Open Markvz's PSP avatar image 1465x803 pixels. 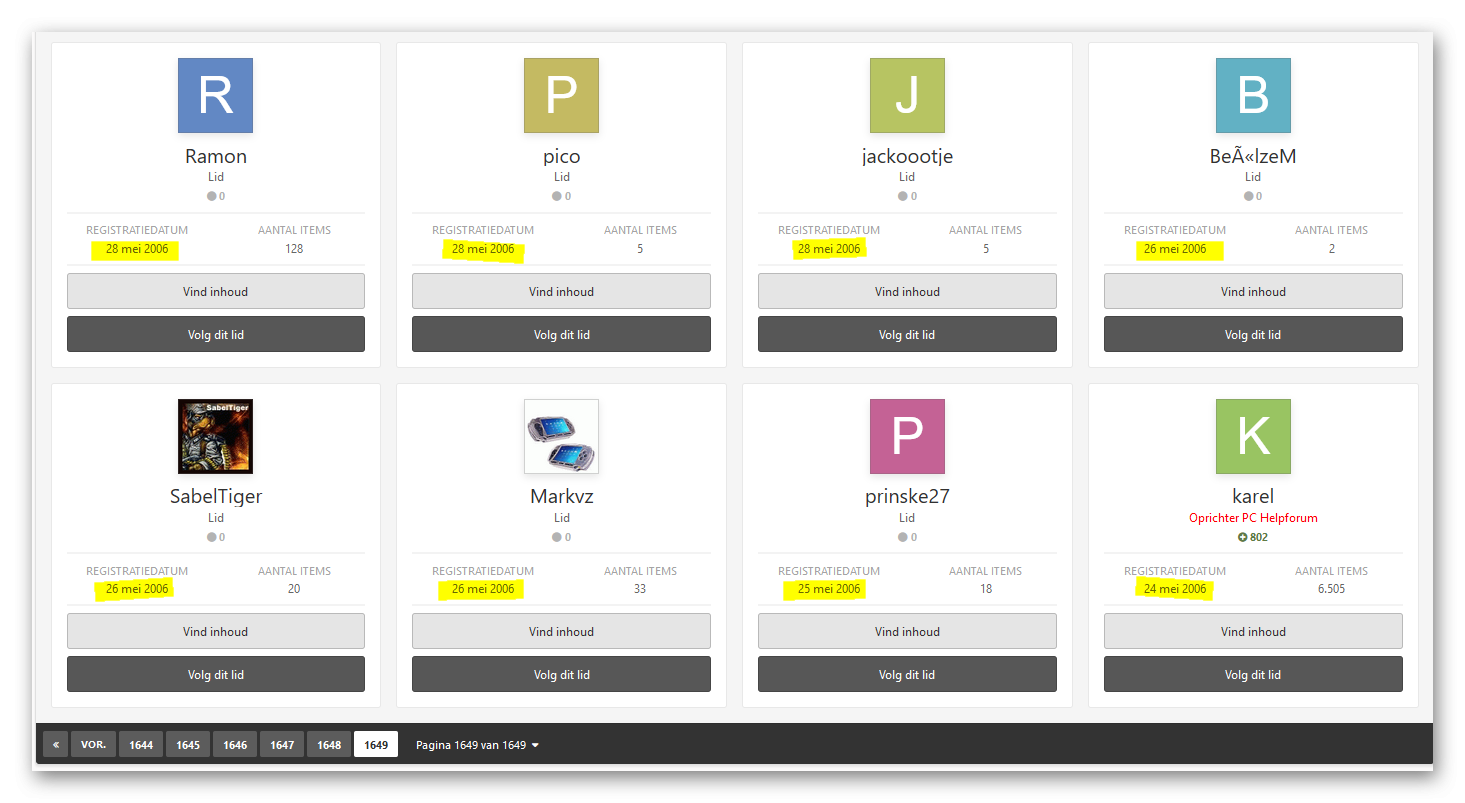561,436
